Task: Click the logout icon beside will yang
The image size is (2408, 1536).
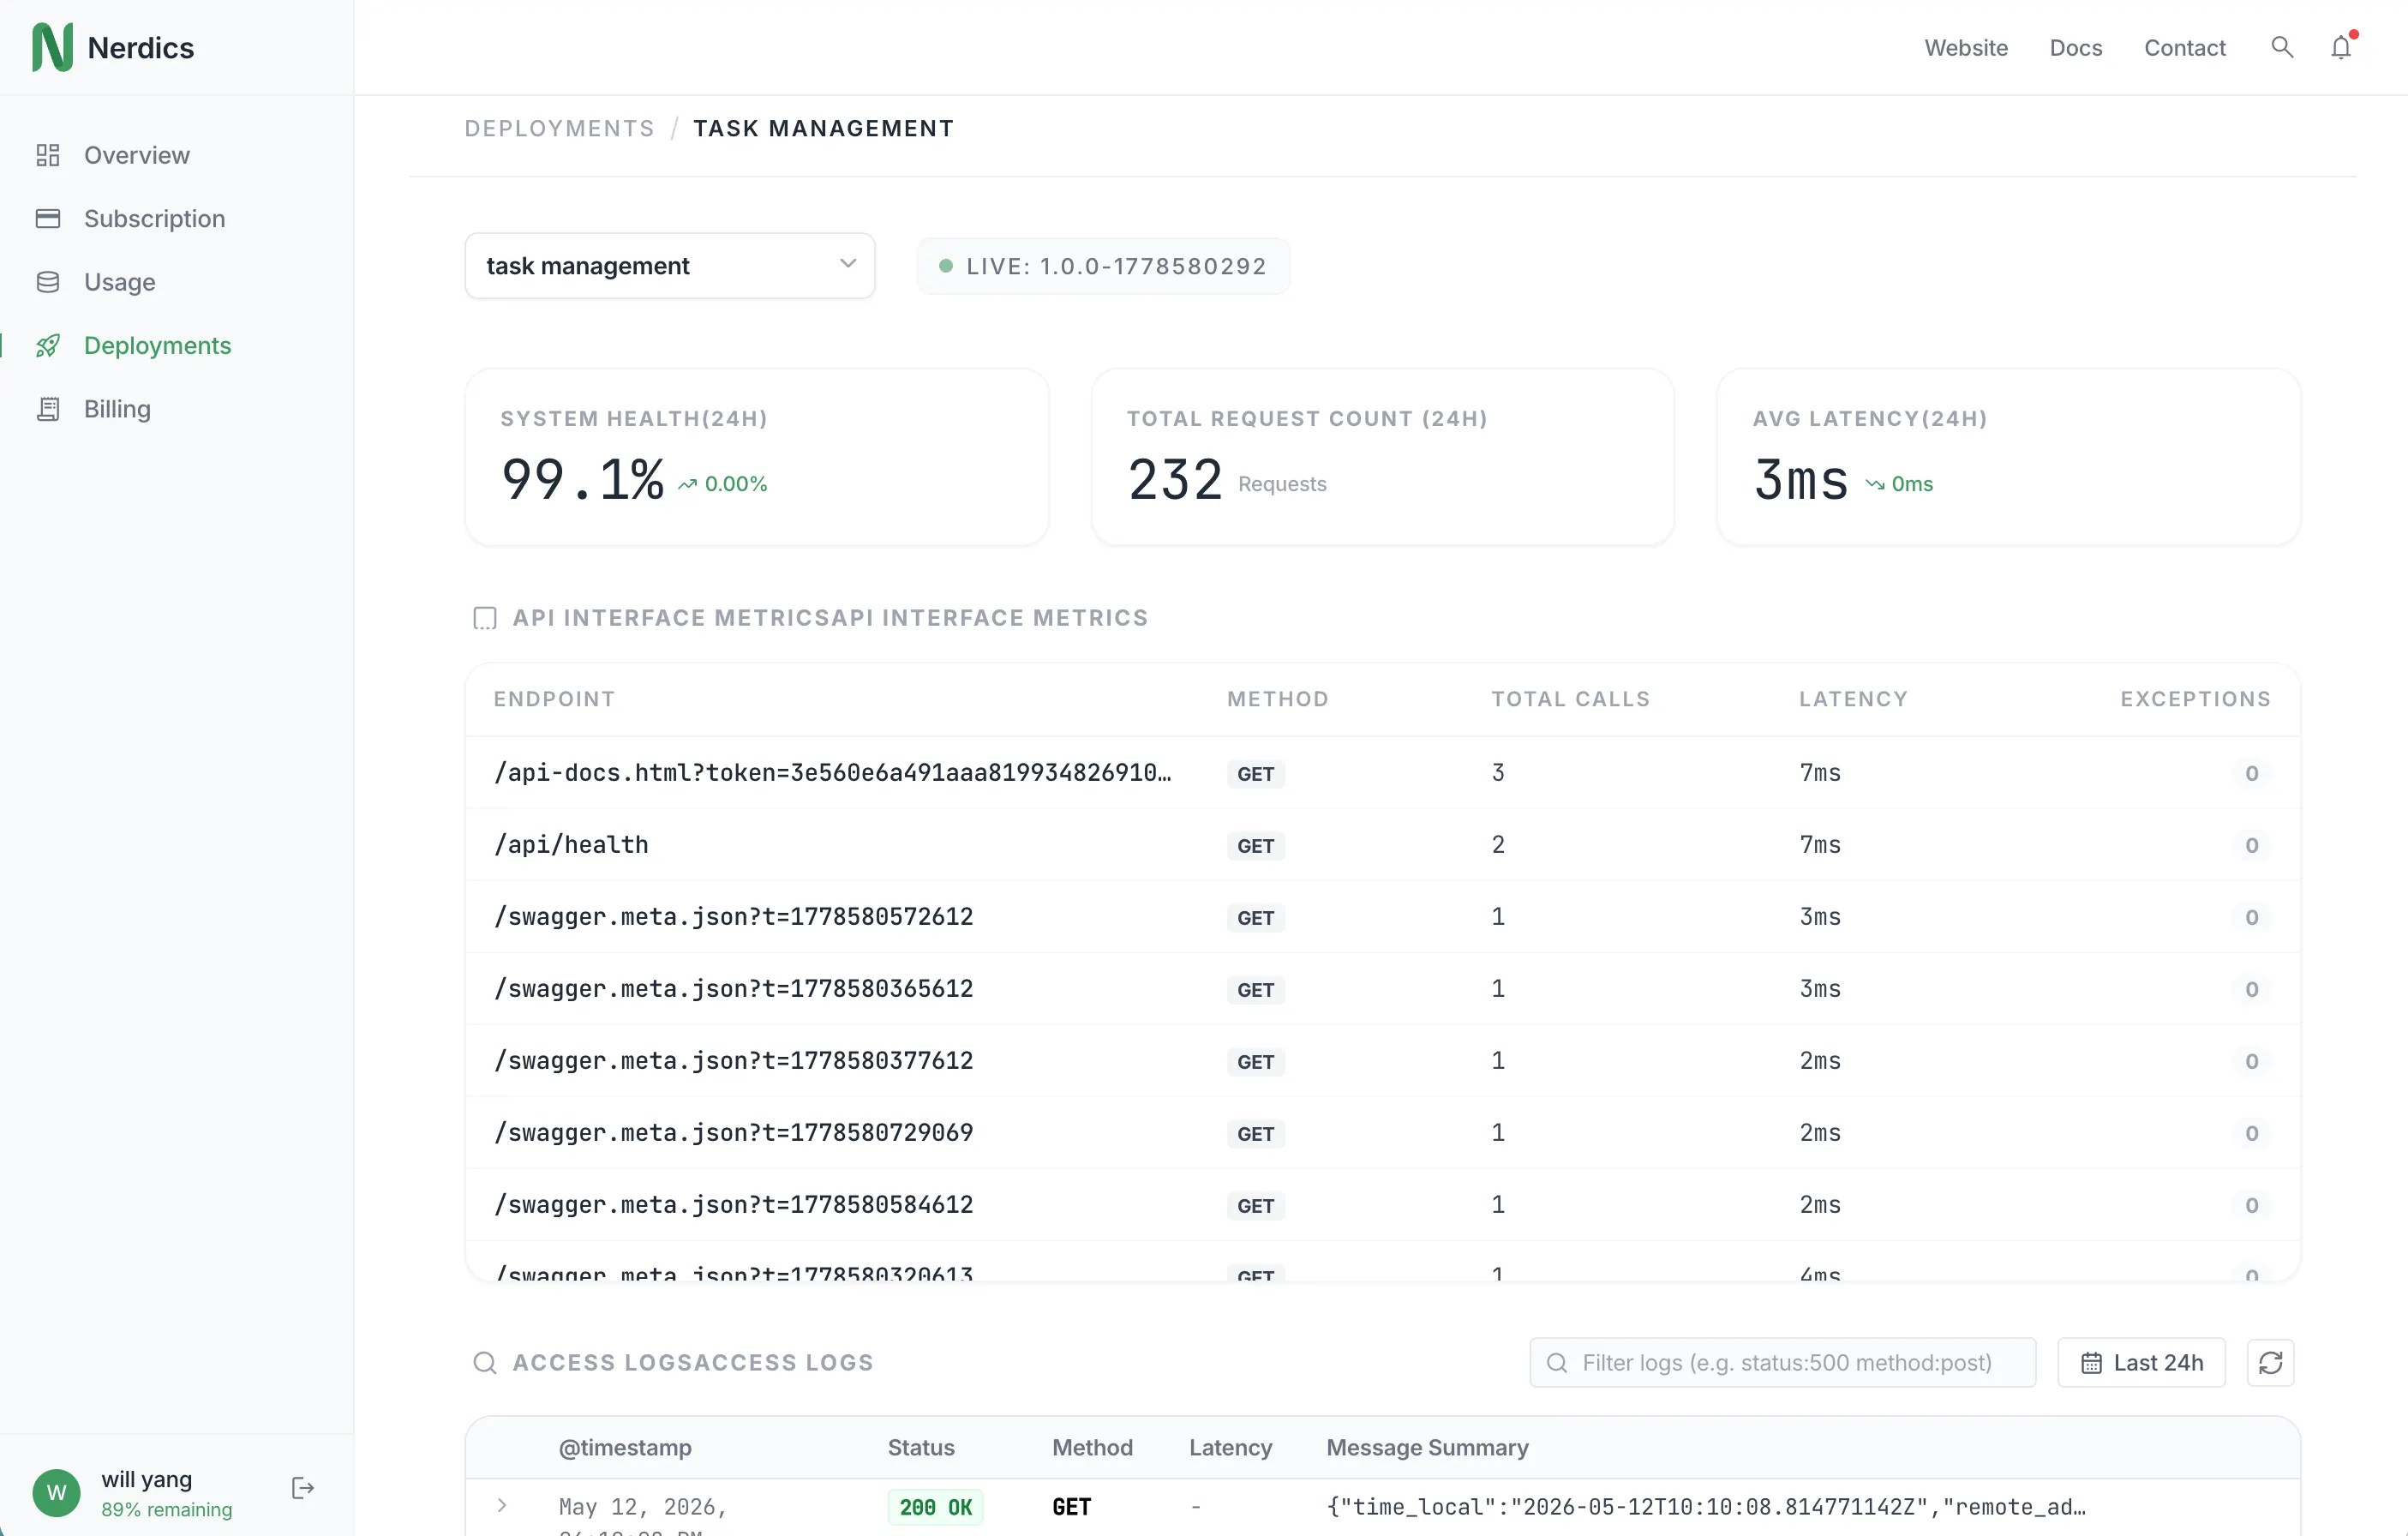Action: pos(303,1488)
